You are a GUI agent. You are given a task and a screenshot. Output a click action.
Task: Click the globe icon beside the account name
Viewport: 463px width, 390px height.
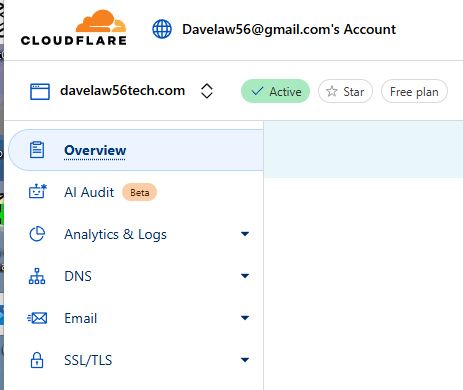[162, 29]
